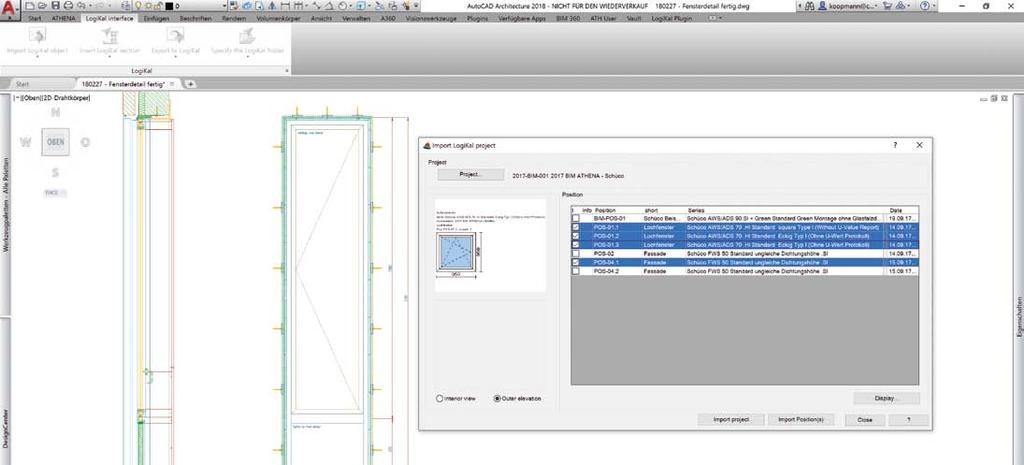Check the POS-04.2 row checkbox
The height and width of the screenshot is (465, 1024).
pos(575,270)
